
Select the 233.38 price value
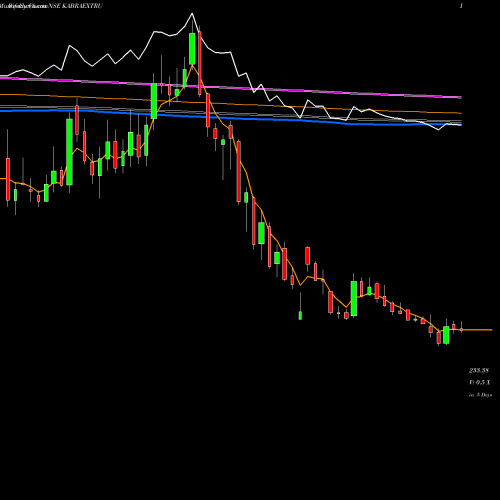(479, 371)
